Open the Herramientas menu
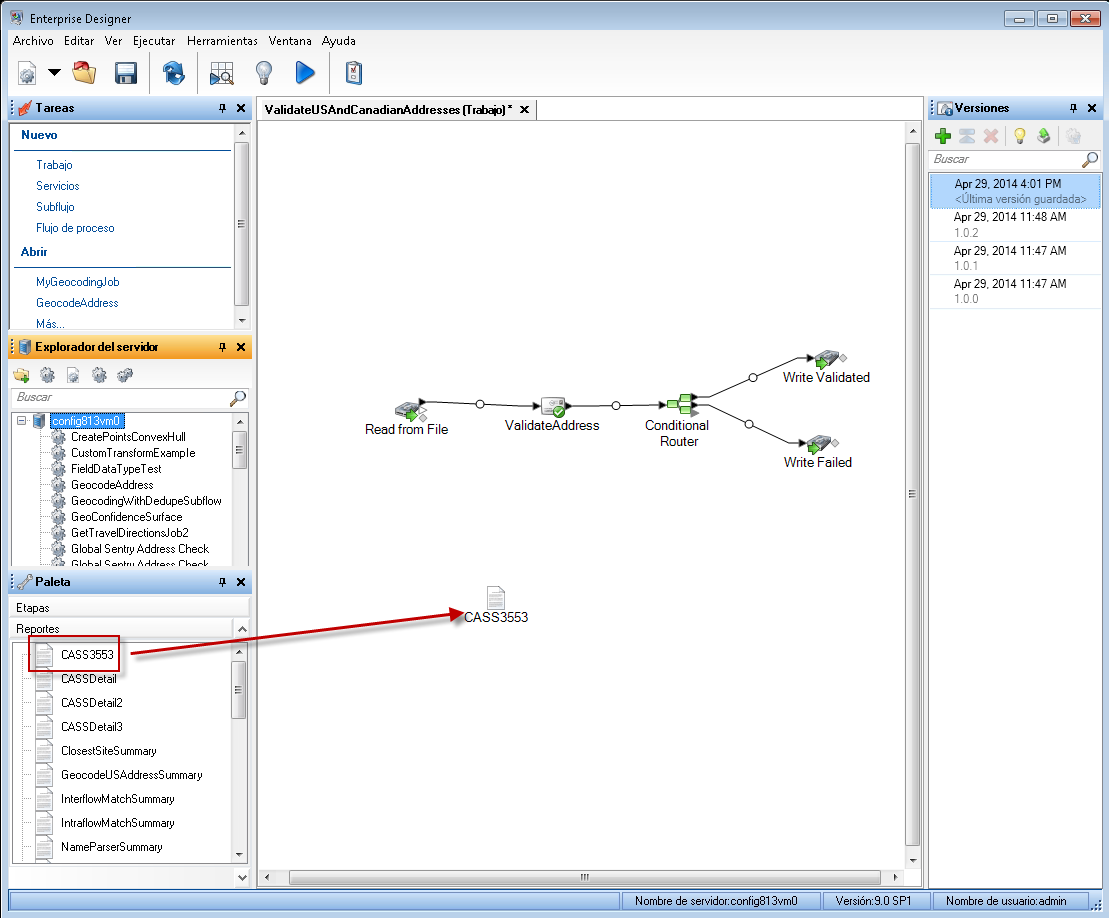Screen dimensions: 1109x918 click(x=222, y=41)
